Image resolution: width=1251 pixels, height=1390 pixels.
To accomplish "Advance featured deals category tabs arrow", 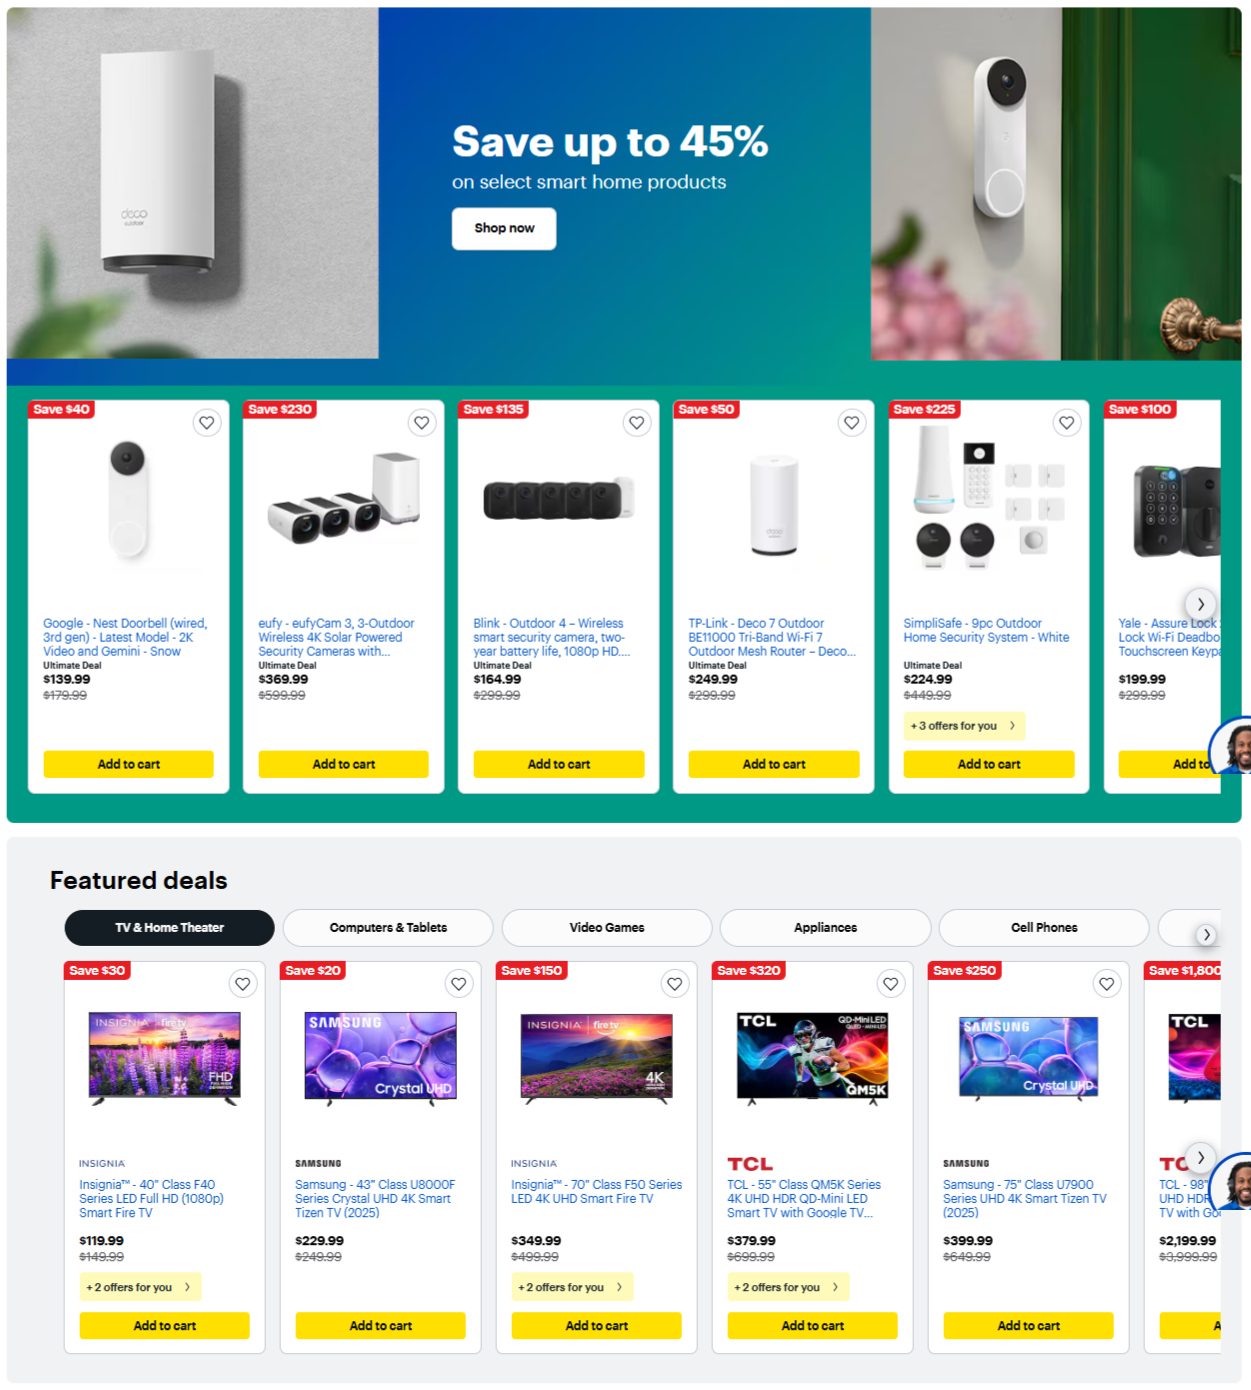I will pyautogui.click(x=1207, y=935).
